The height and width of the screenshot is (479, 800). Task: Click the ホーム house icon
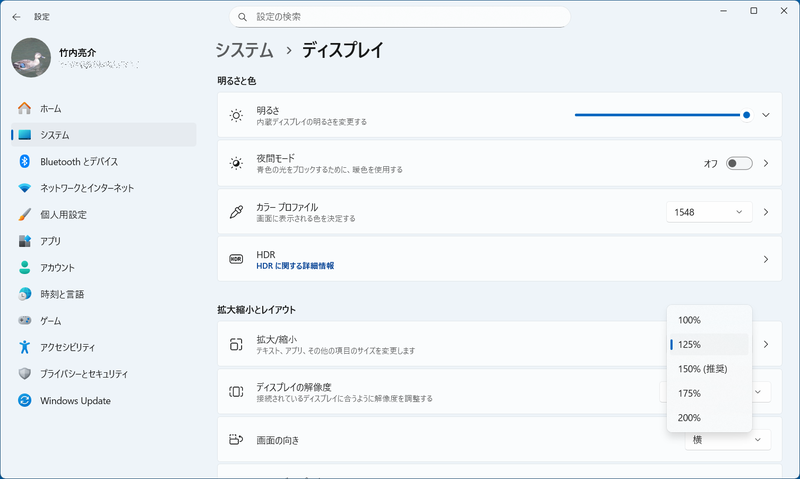coord(24,108)
